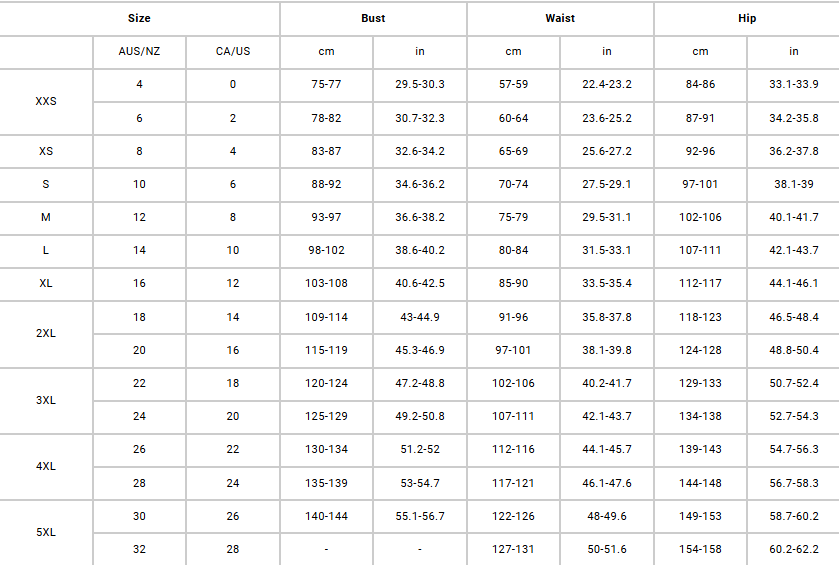Click the Size header cell
Screen dimensions: 839x565
coord(139,18)
